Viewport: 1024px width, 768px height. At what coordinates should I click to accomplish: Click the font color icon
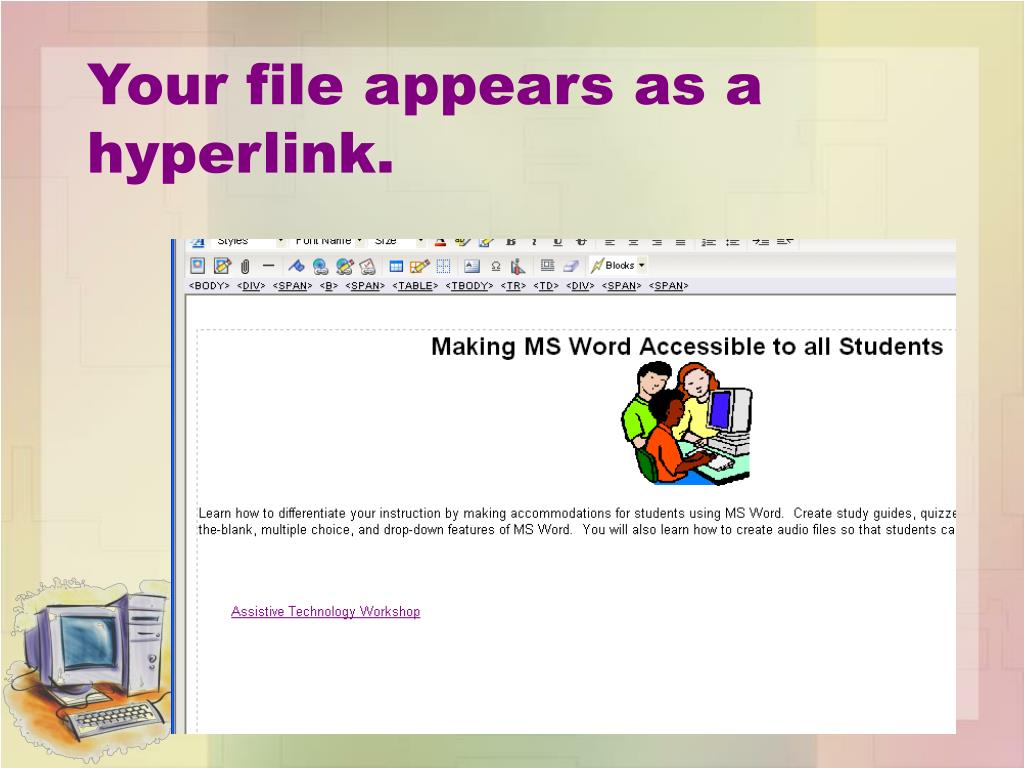click(440, 242)
